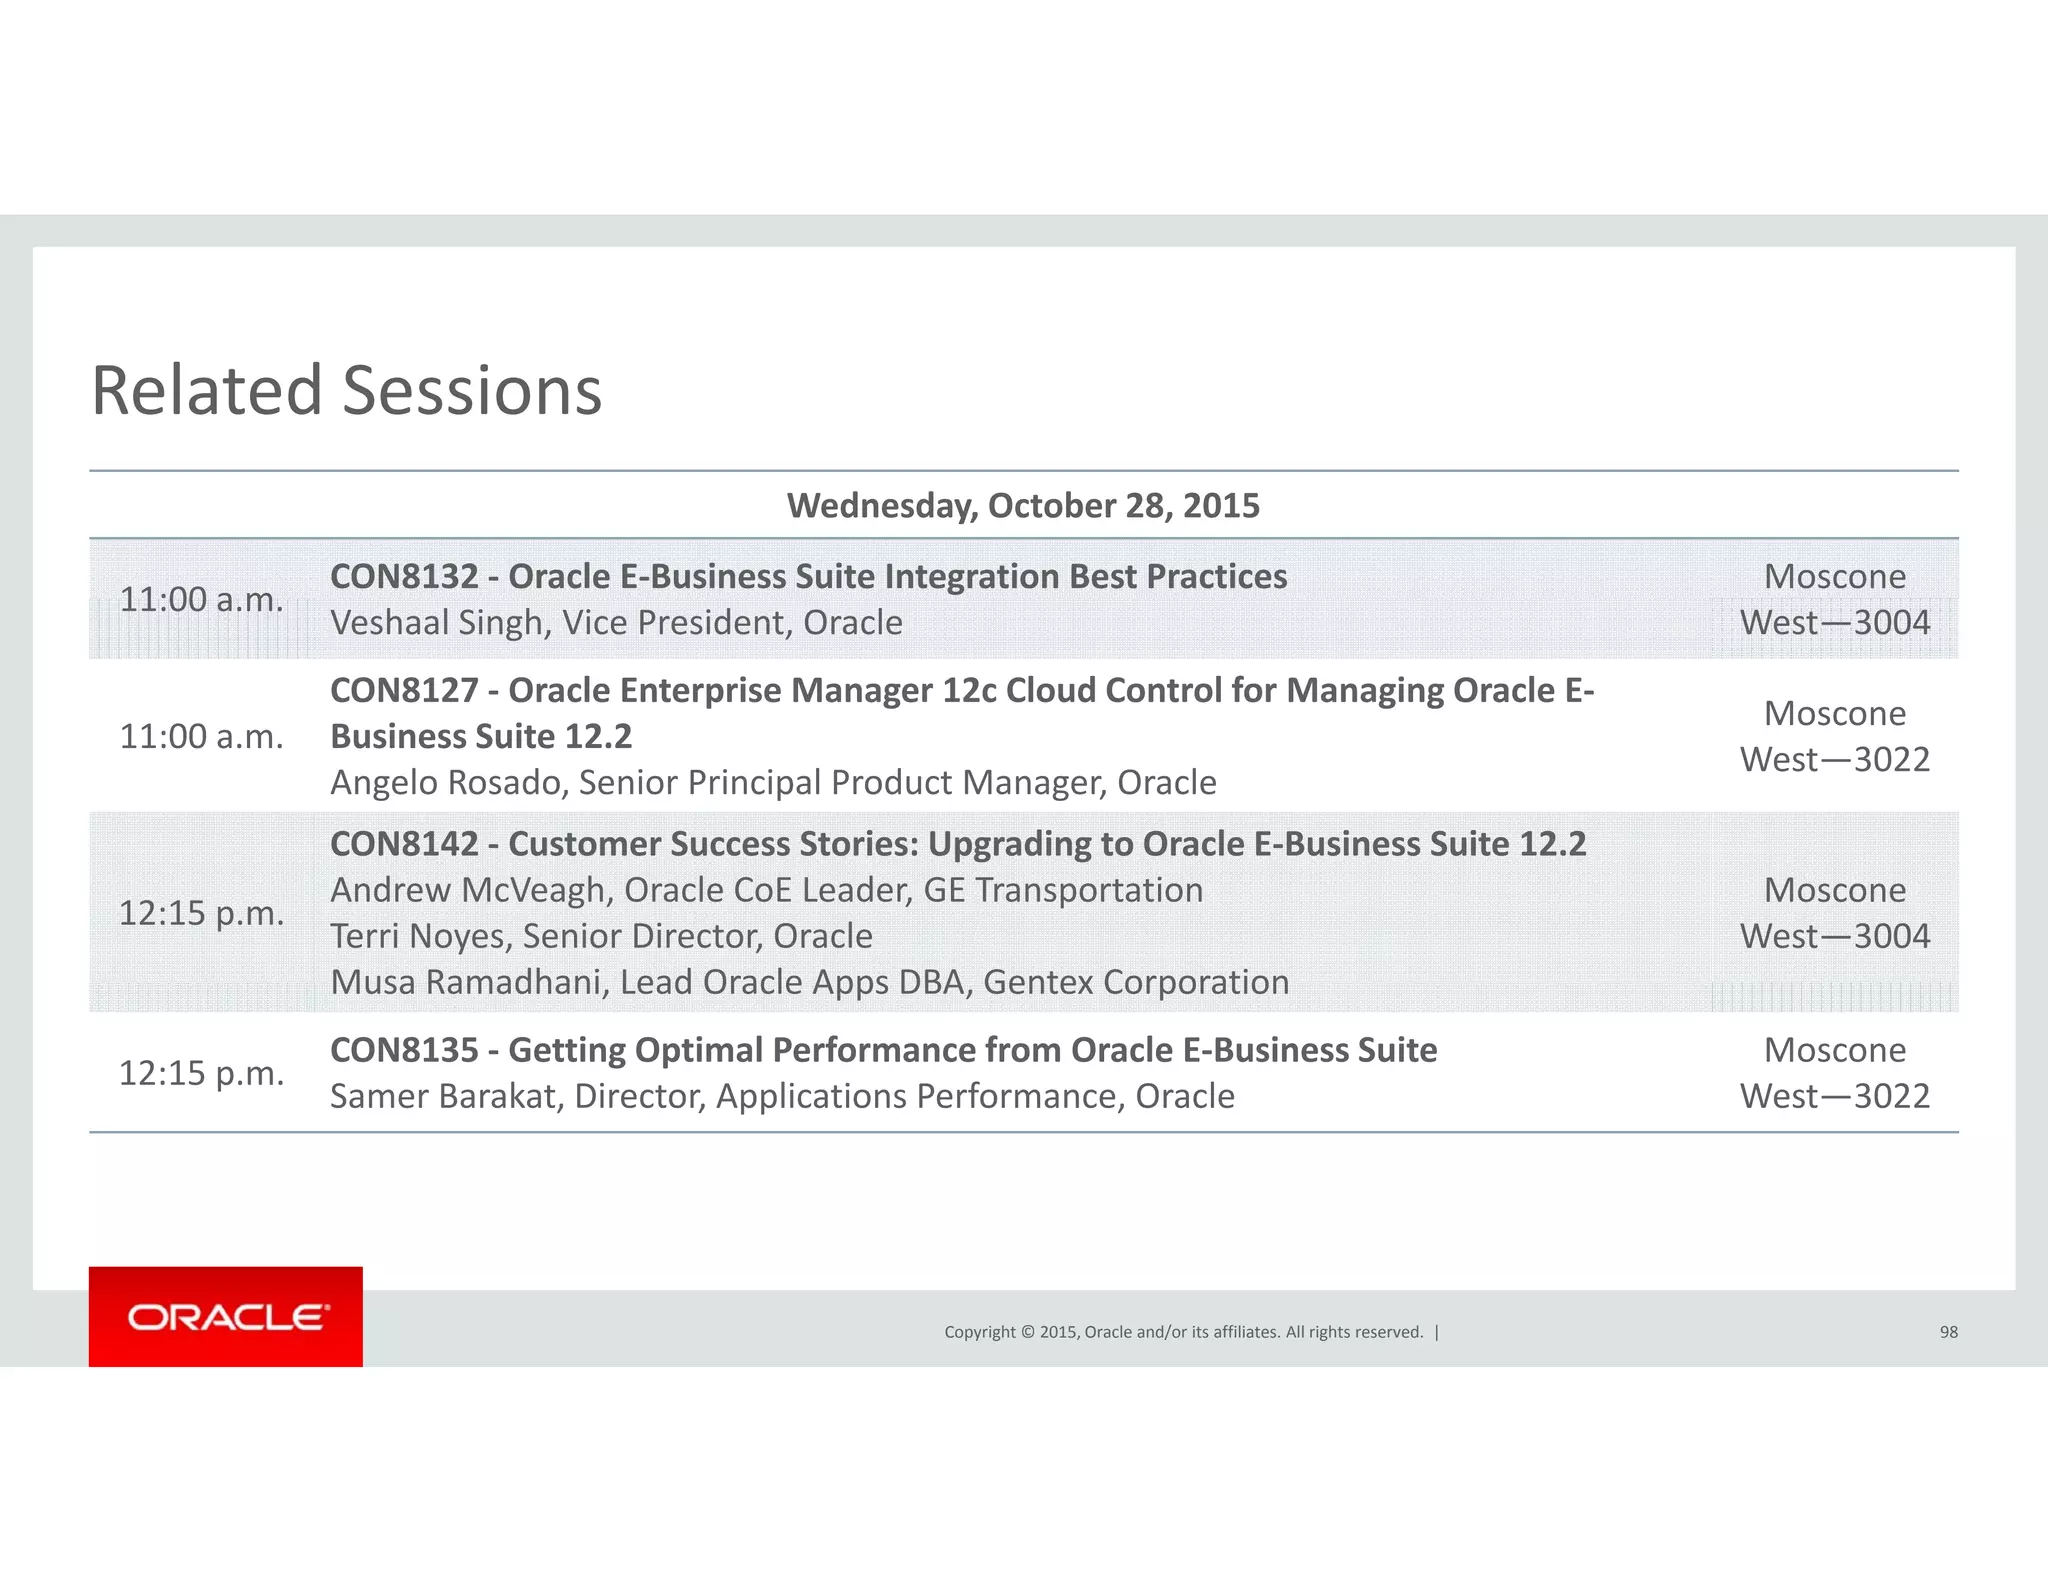This screenshot has width=2048, height=1582.
Task: Click 'Musa Ramadhani, Lead Oracle Apps DBA' line
Action: (809, 982)
